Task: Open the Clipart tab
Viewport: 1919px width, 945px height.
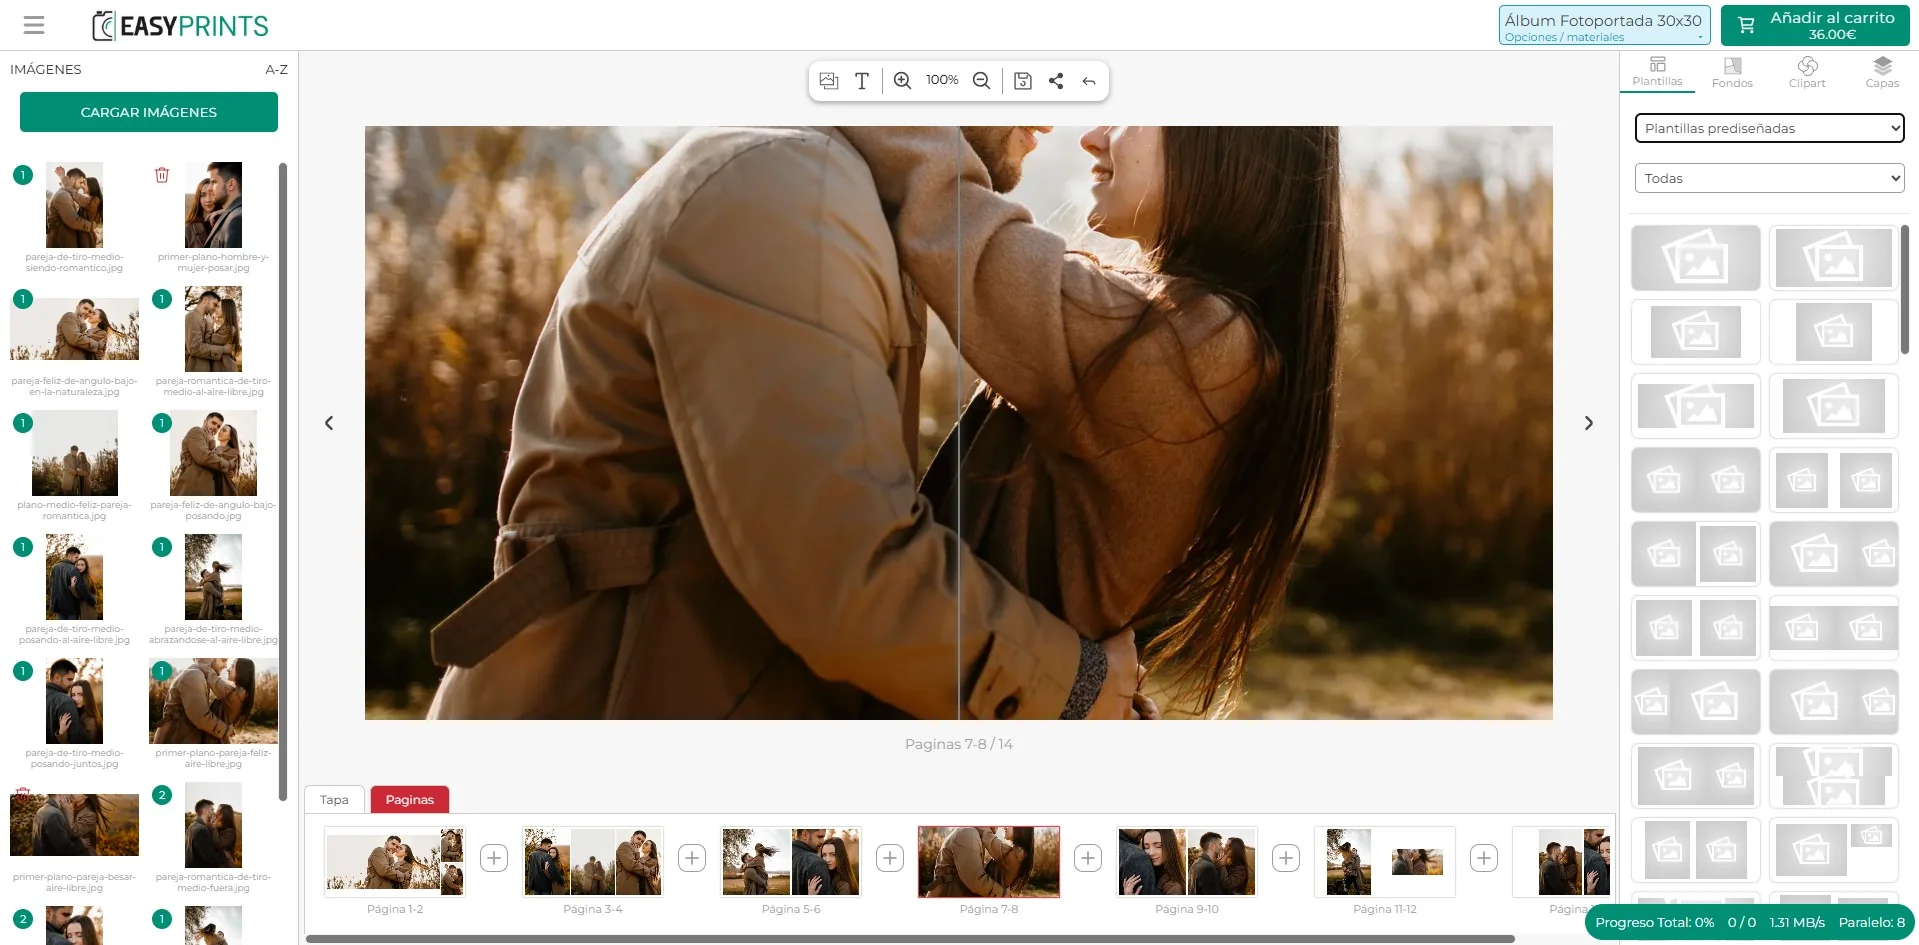Action: pos(1807,72)
